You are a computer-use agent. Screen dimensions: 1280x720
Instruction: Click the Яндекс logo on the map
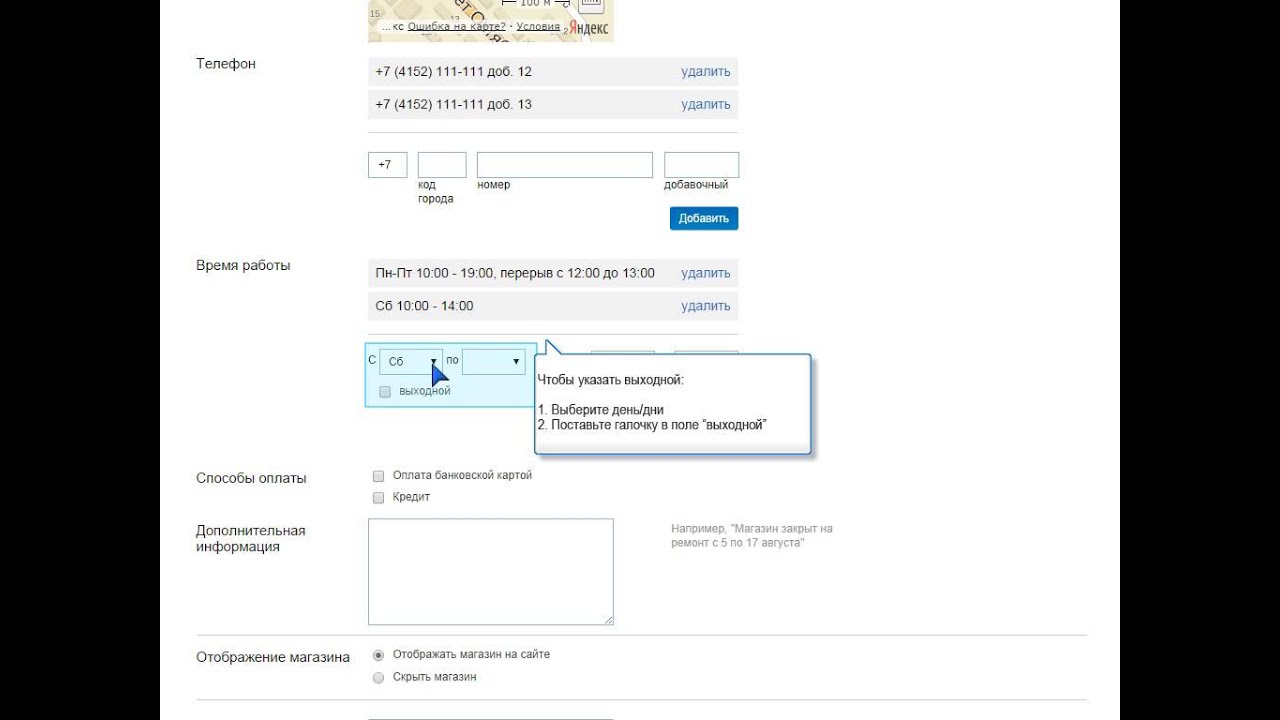[588, 28]
